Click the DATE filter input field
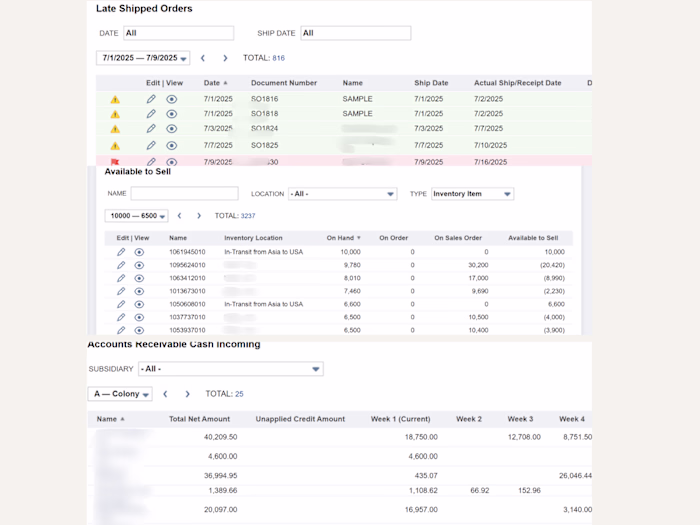Screen dimensions: 700x525 tap(179, 33)
